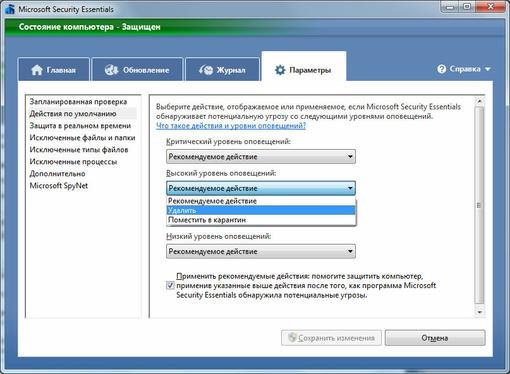Screen dimensions: 510x374
Task: Click the question mark help icon
Action: pos(442,69)
